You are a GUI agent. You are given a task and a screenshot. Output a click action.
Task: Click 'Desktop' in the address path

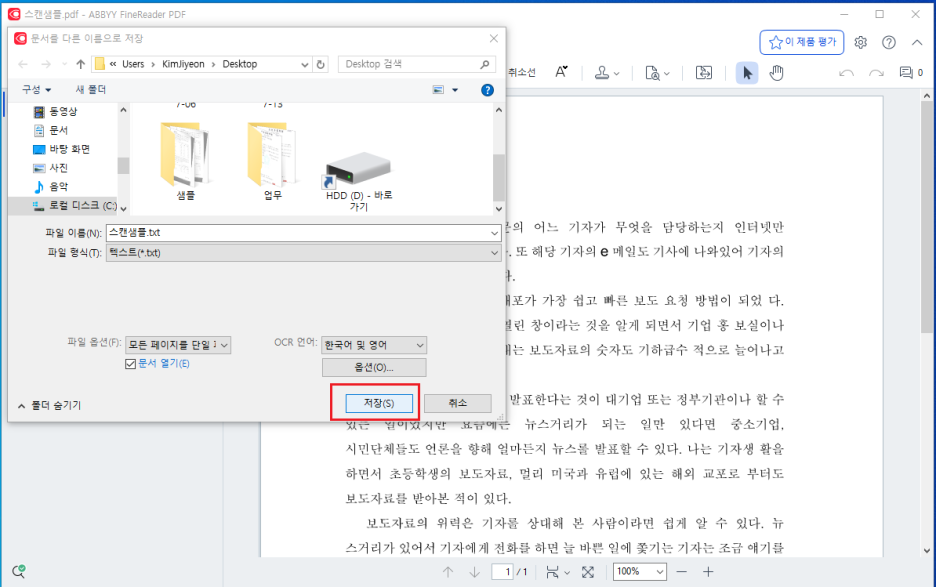[240, 64]
